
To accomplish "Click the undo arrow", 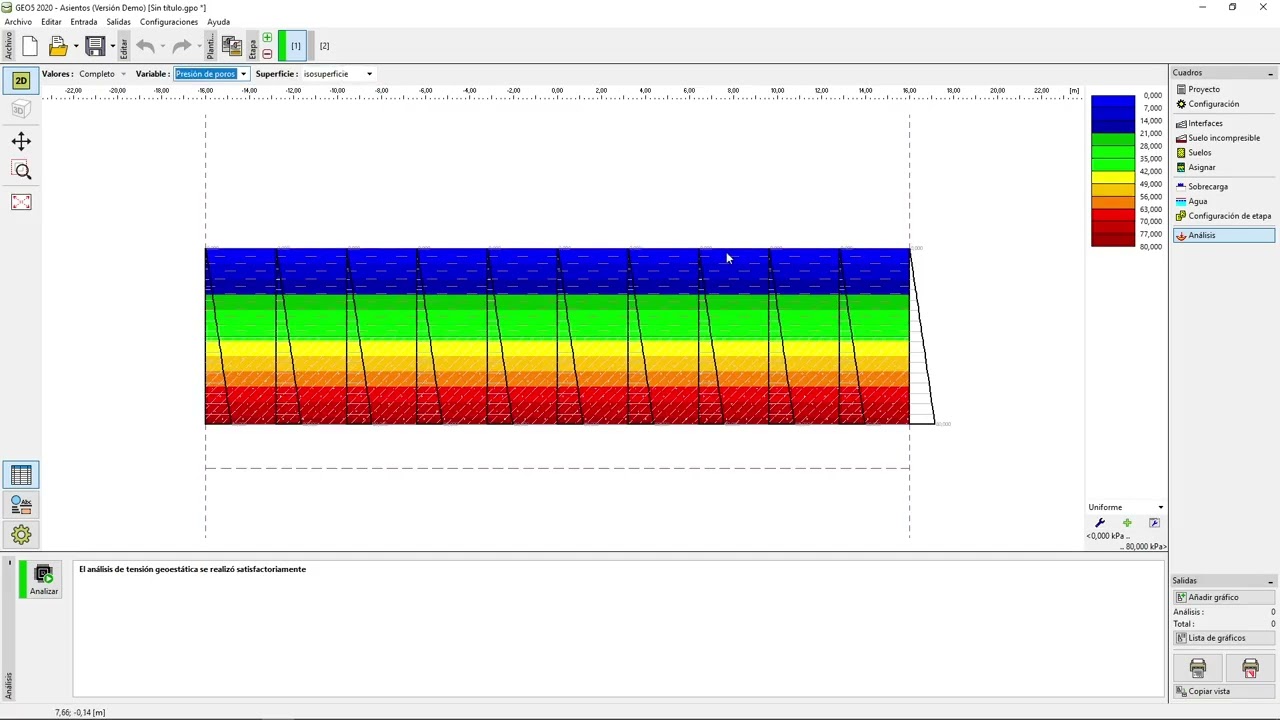I will (145, 46).
